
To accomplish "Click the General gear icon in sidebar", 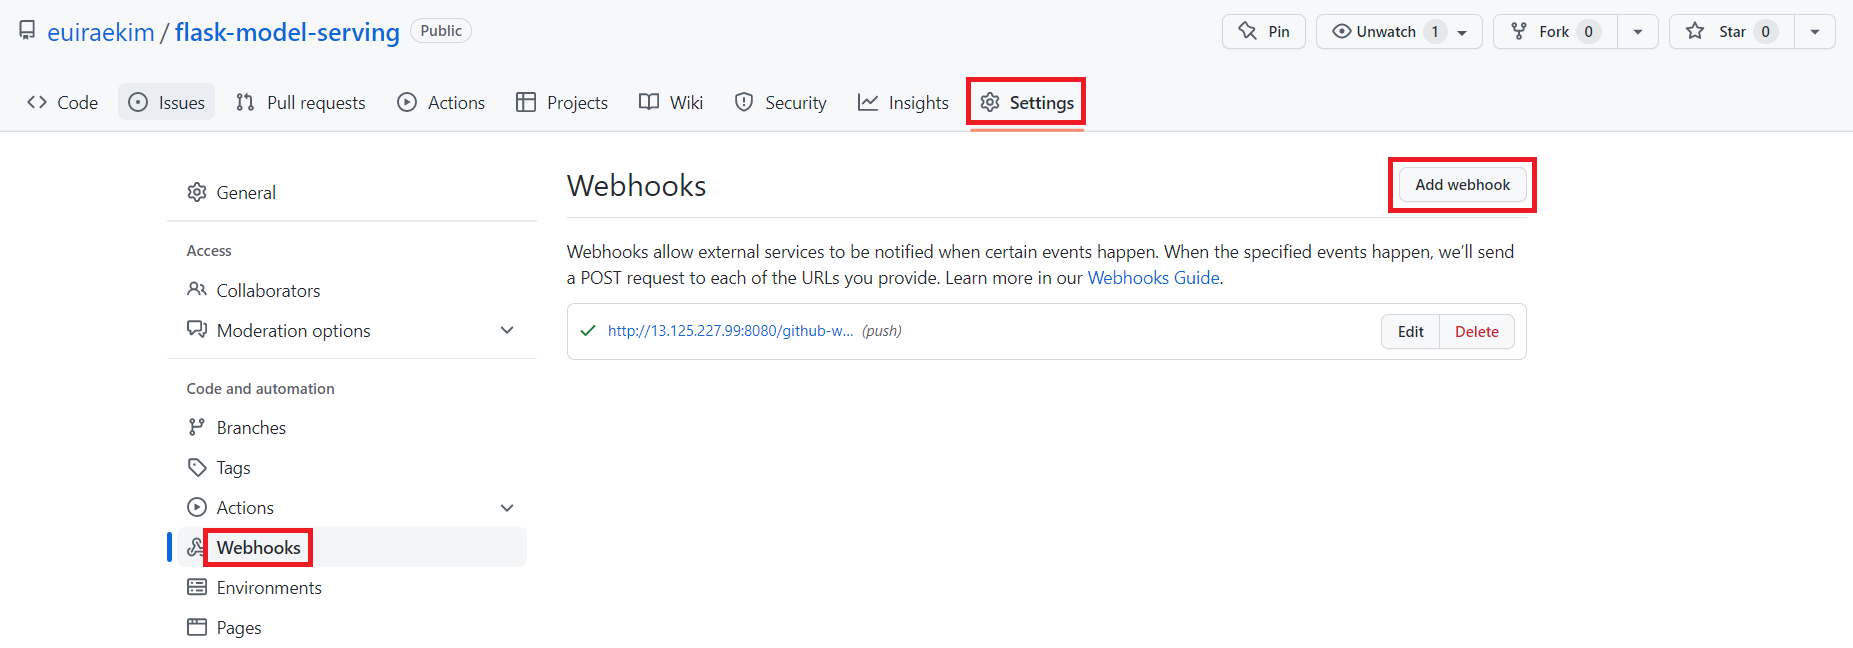I will (x=197, y=192).
